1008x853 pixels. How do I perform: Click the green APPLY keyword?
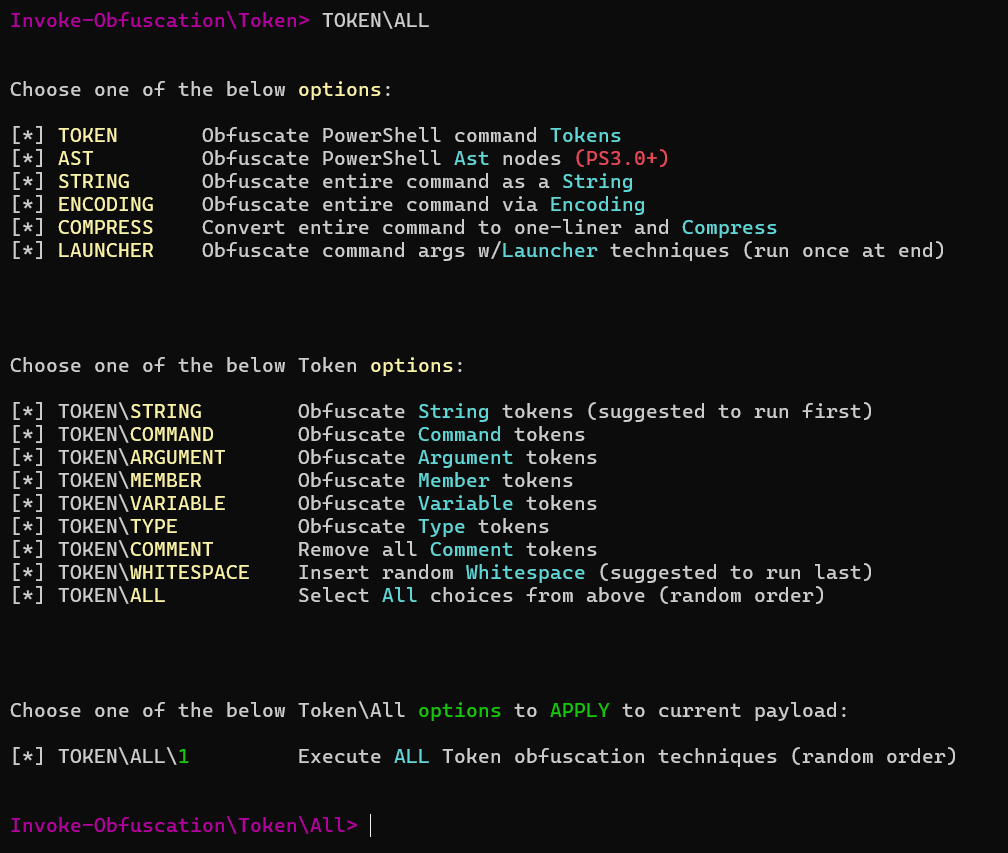(579, 710)
